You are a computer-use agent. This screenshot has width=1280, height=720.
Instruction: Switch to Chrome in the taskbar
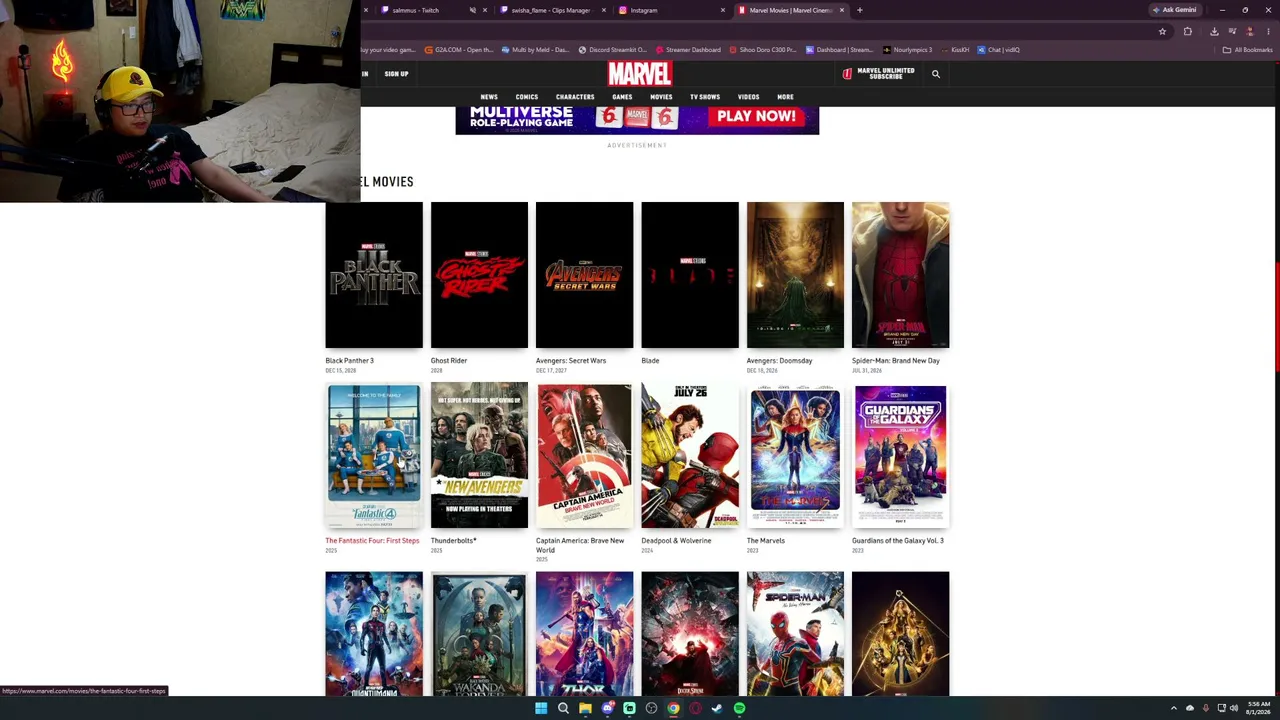click(673, 708)
